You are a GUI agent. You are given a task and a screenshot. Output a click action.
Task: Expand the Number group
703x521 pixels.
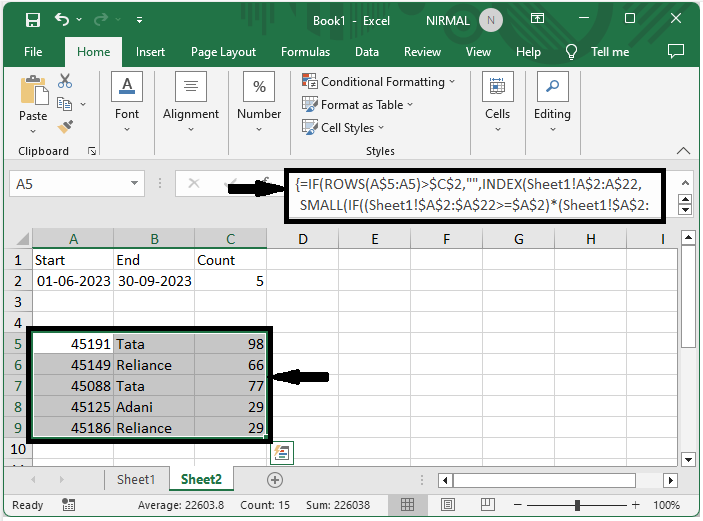coord(259,102)
